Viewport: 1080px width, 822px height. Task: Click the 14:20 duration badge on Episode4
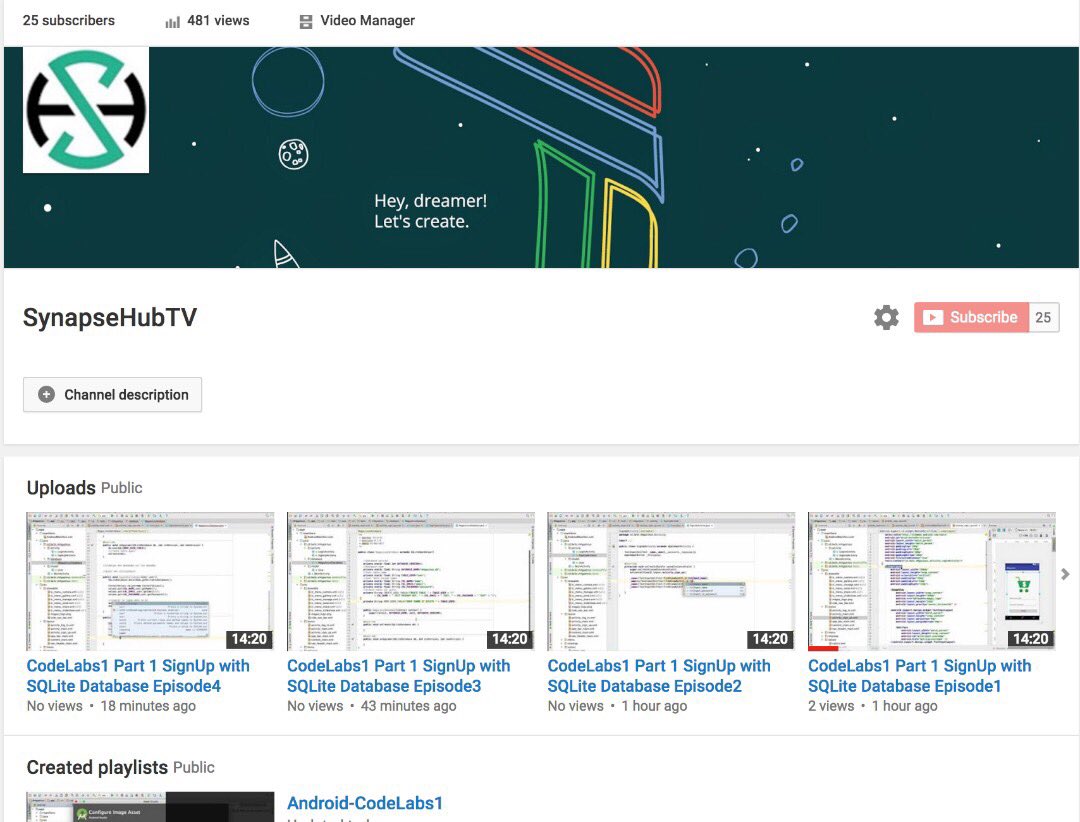pyautogui.click(x=249, y=639)
